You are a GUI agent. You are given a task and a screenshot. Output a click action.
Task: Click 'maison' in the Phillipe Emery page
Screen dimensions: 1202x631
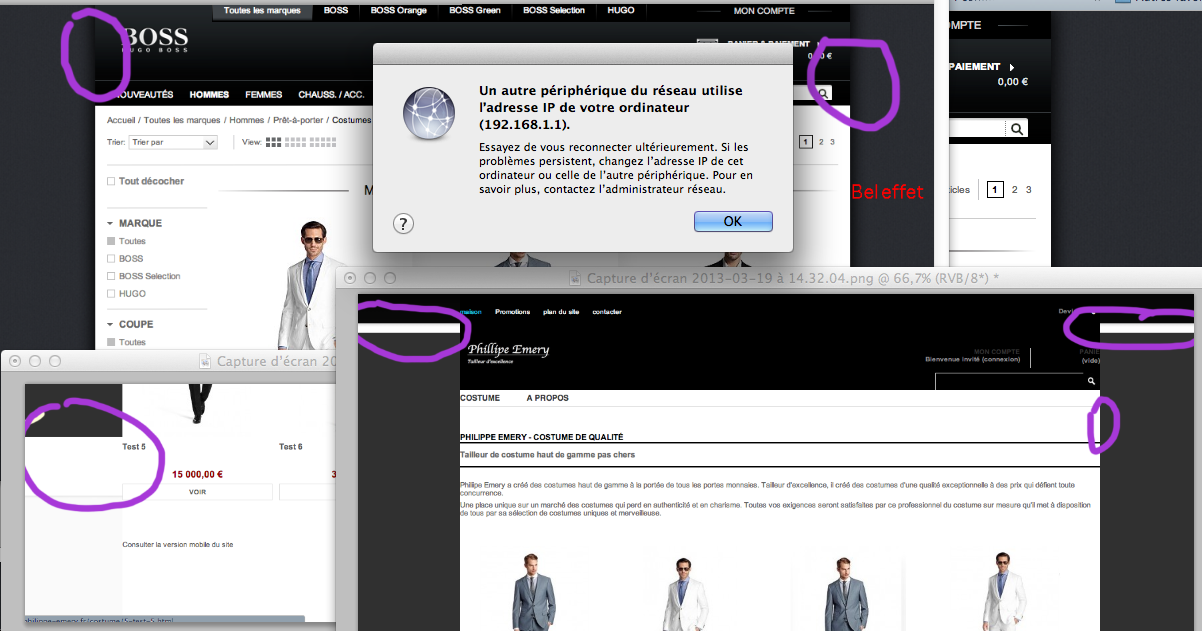point(470,312)
